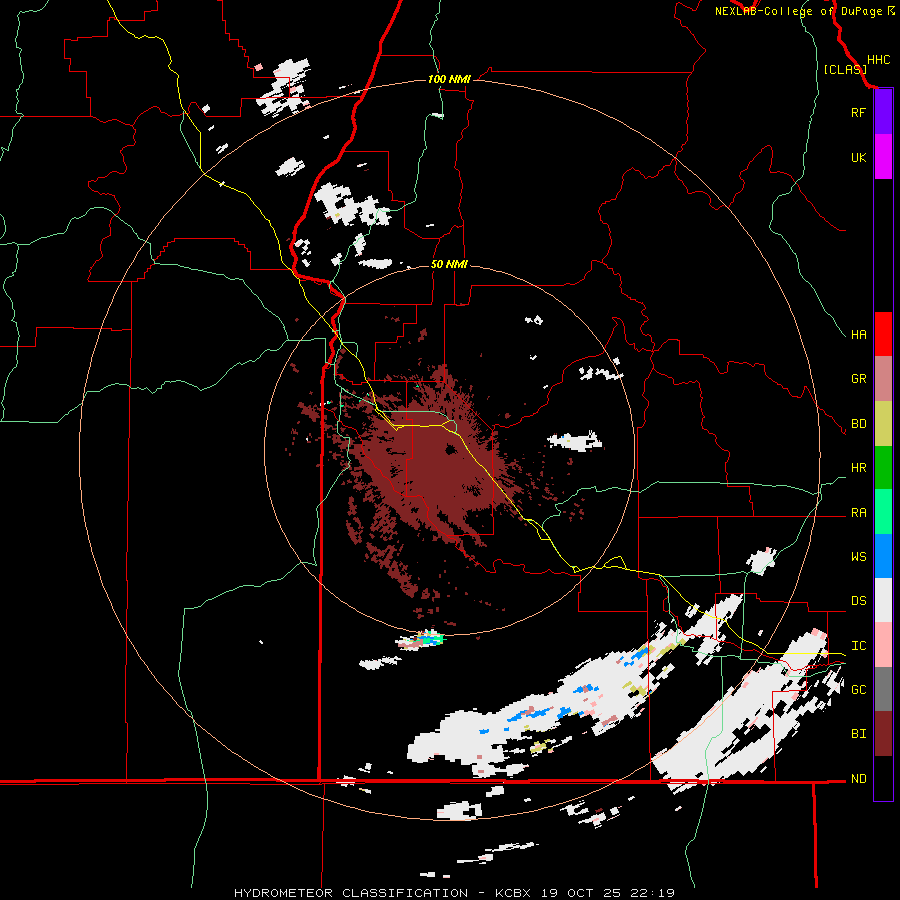Click the UK legend label
The width and height of the screenshot is (900, 900).
(858, 157)
